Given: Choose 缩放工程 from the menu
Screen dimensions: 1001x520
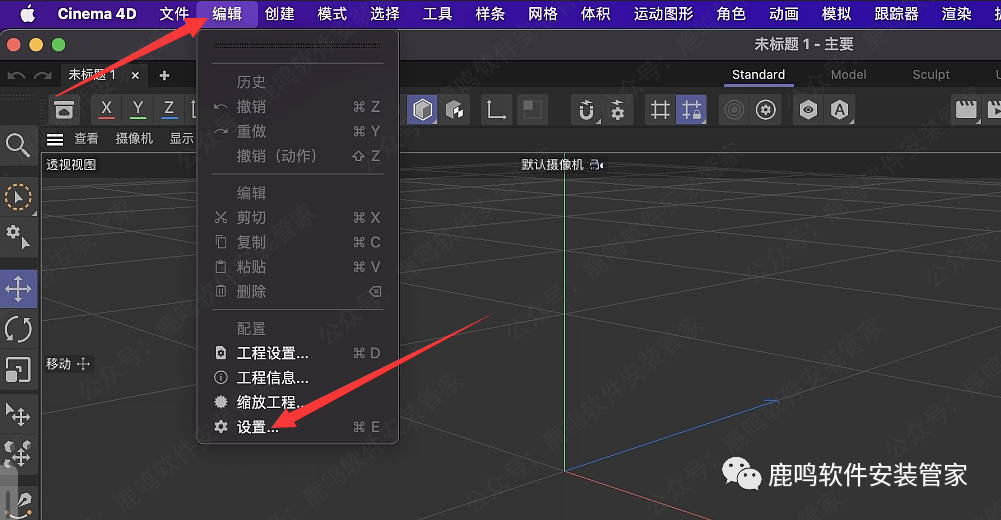Looking at the screenshot, I should [297, 403].
